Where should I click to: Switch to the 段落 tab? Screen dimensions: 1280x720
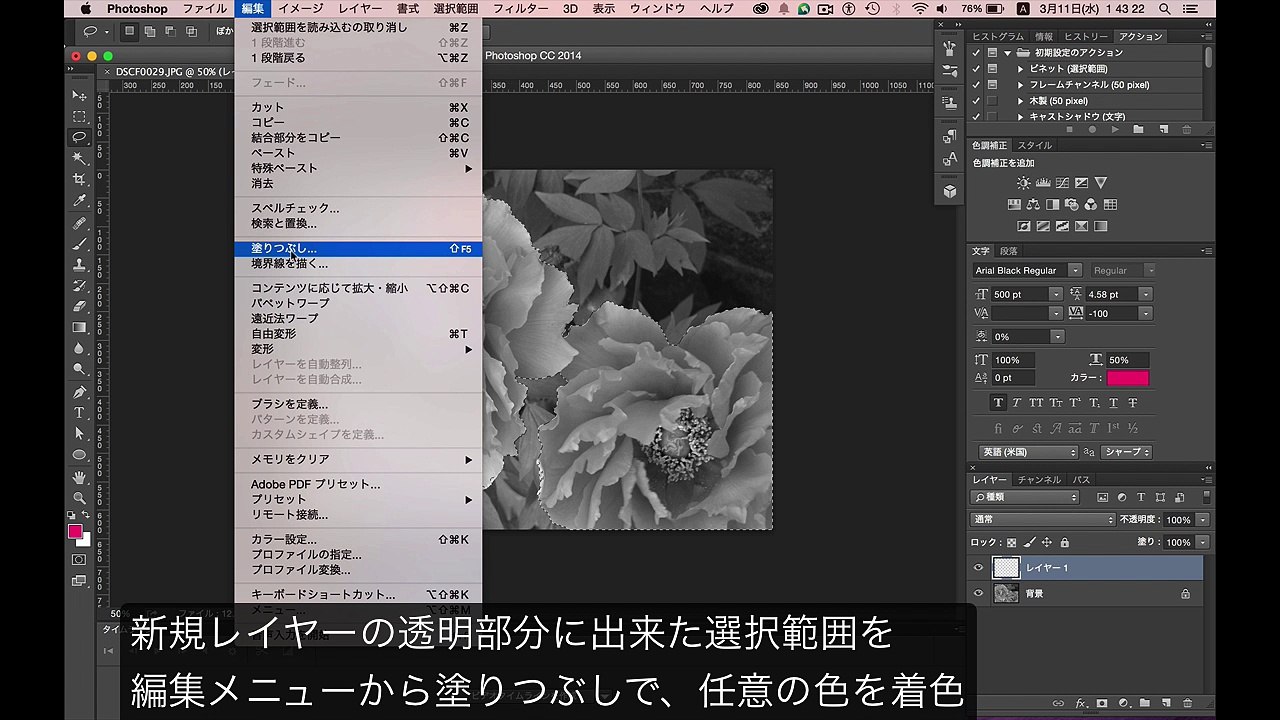1009,251
